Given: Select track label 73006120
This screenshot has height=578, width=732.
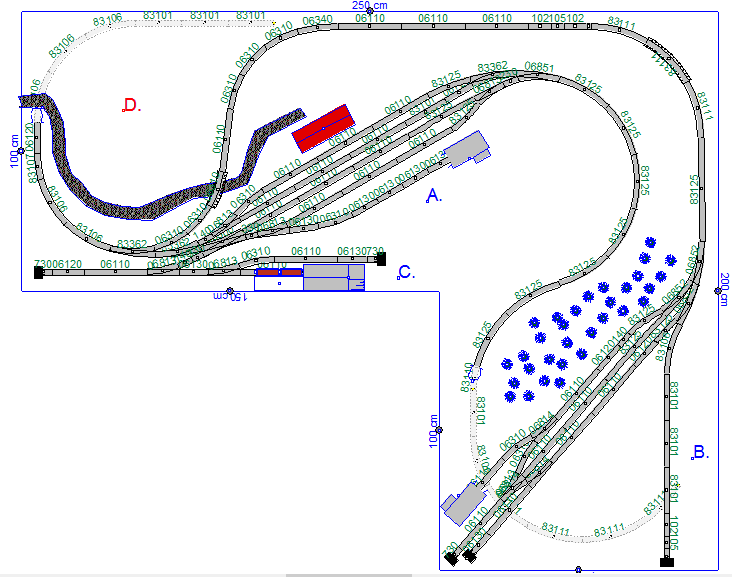Looking at the screenshot, I should 58,264.
